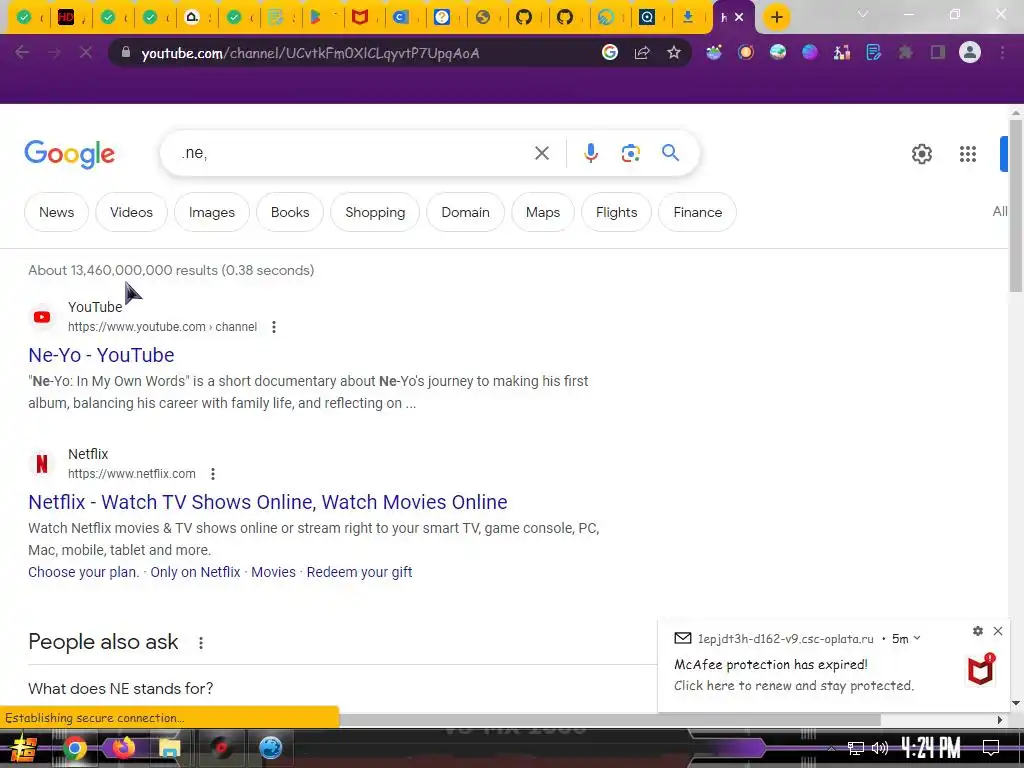Dismiss the McAfee expired notification
1024x768 pixels.
click(998, 631)
